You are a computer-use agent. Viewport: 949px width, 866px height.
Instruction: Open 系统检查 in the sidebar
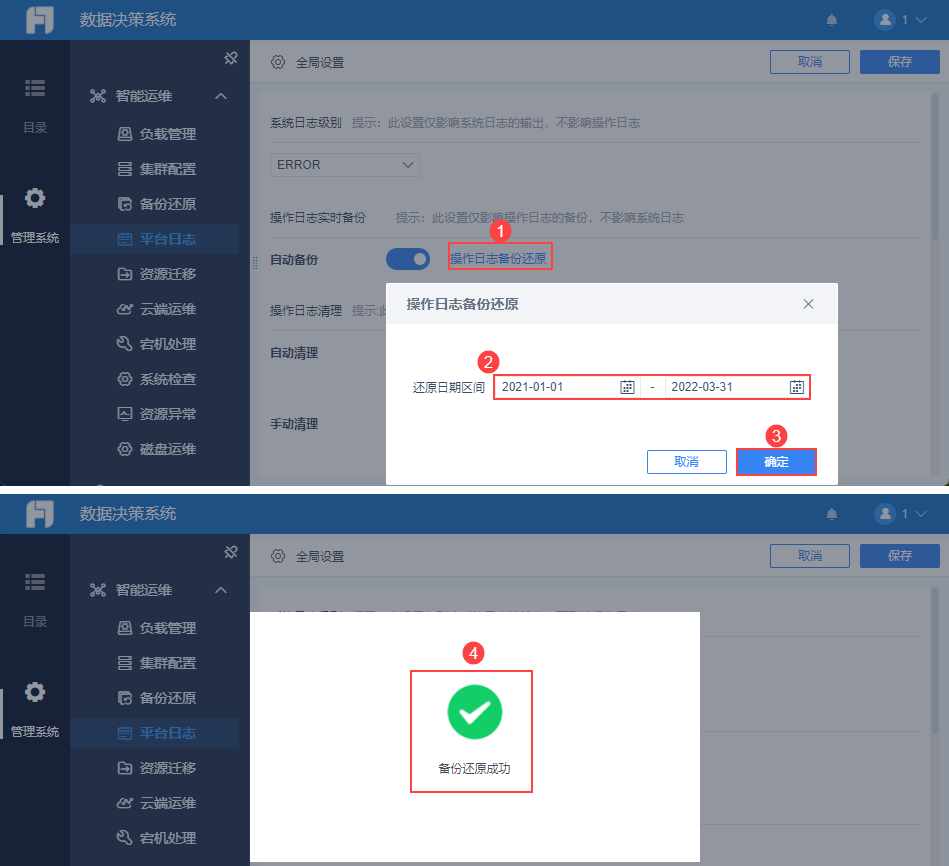[156, 379]
